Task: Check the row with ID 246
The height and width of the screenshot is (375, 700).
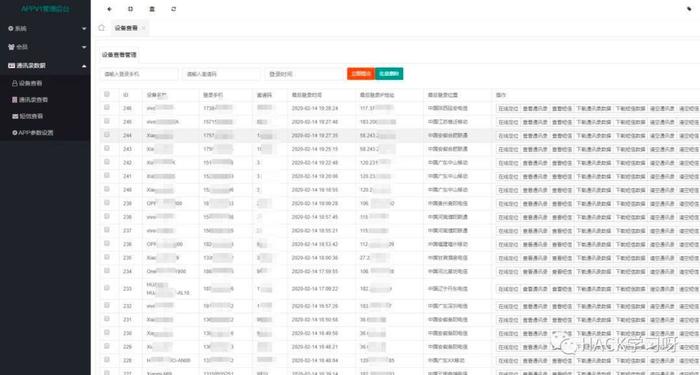Action: pyautogui.click(x=107, y=108)
